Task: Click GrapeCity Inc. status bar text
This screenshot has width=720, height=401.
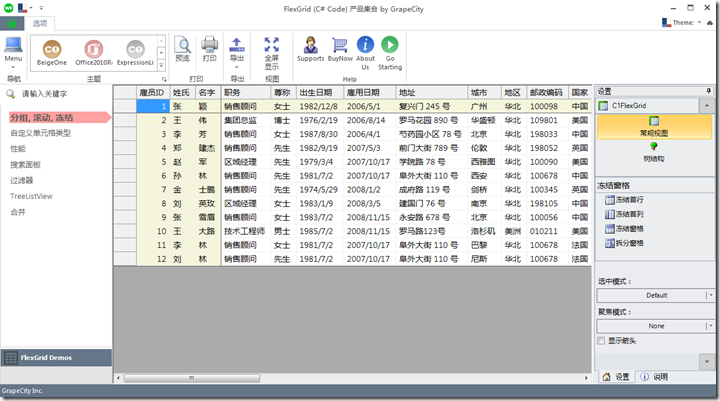Action: pos(22,391)
